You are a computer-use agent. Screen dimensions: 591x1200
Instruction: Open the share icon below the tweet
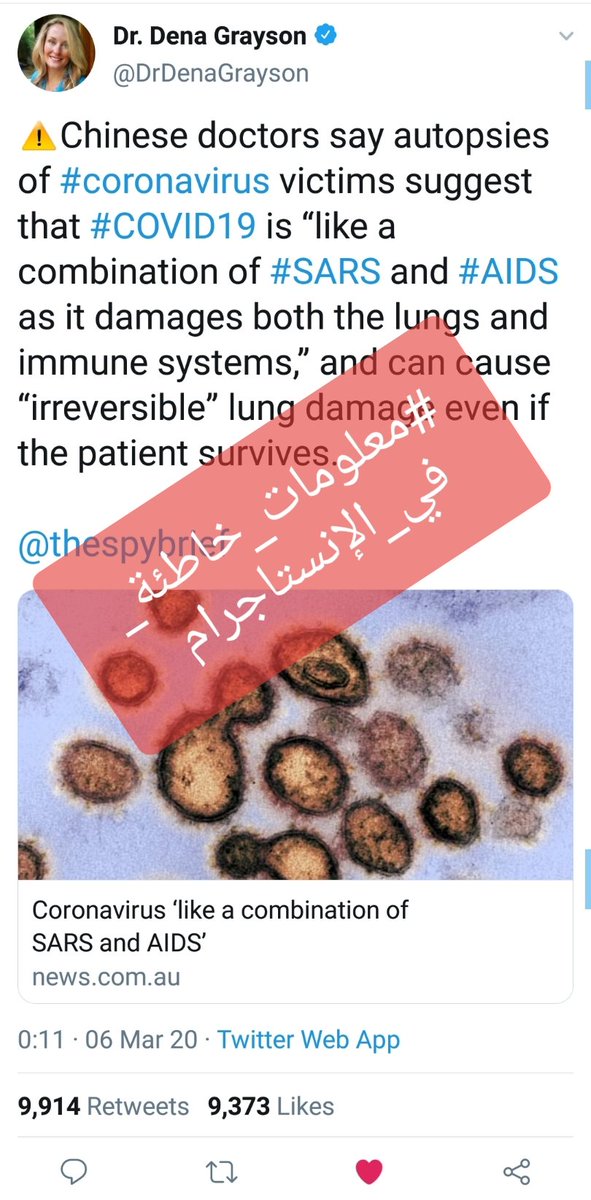click(516, 1170)
